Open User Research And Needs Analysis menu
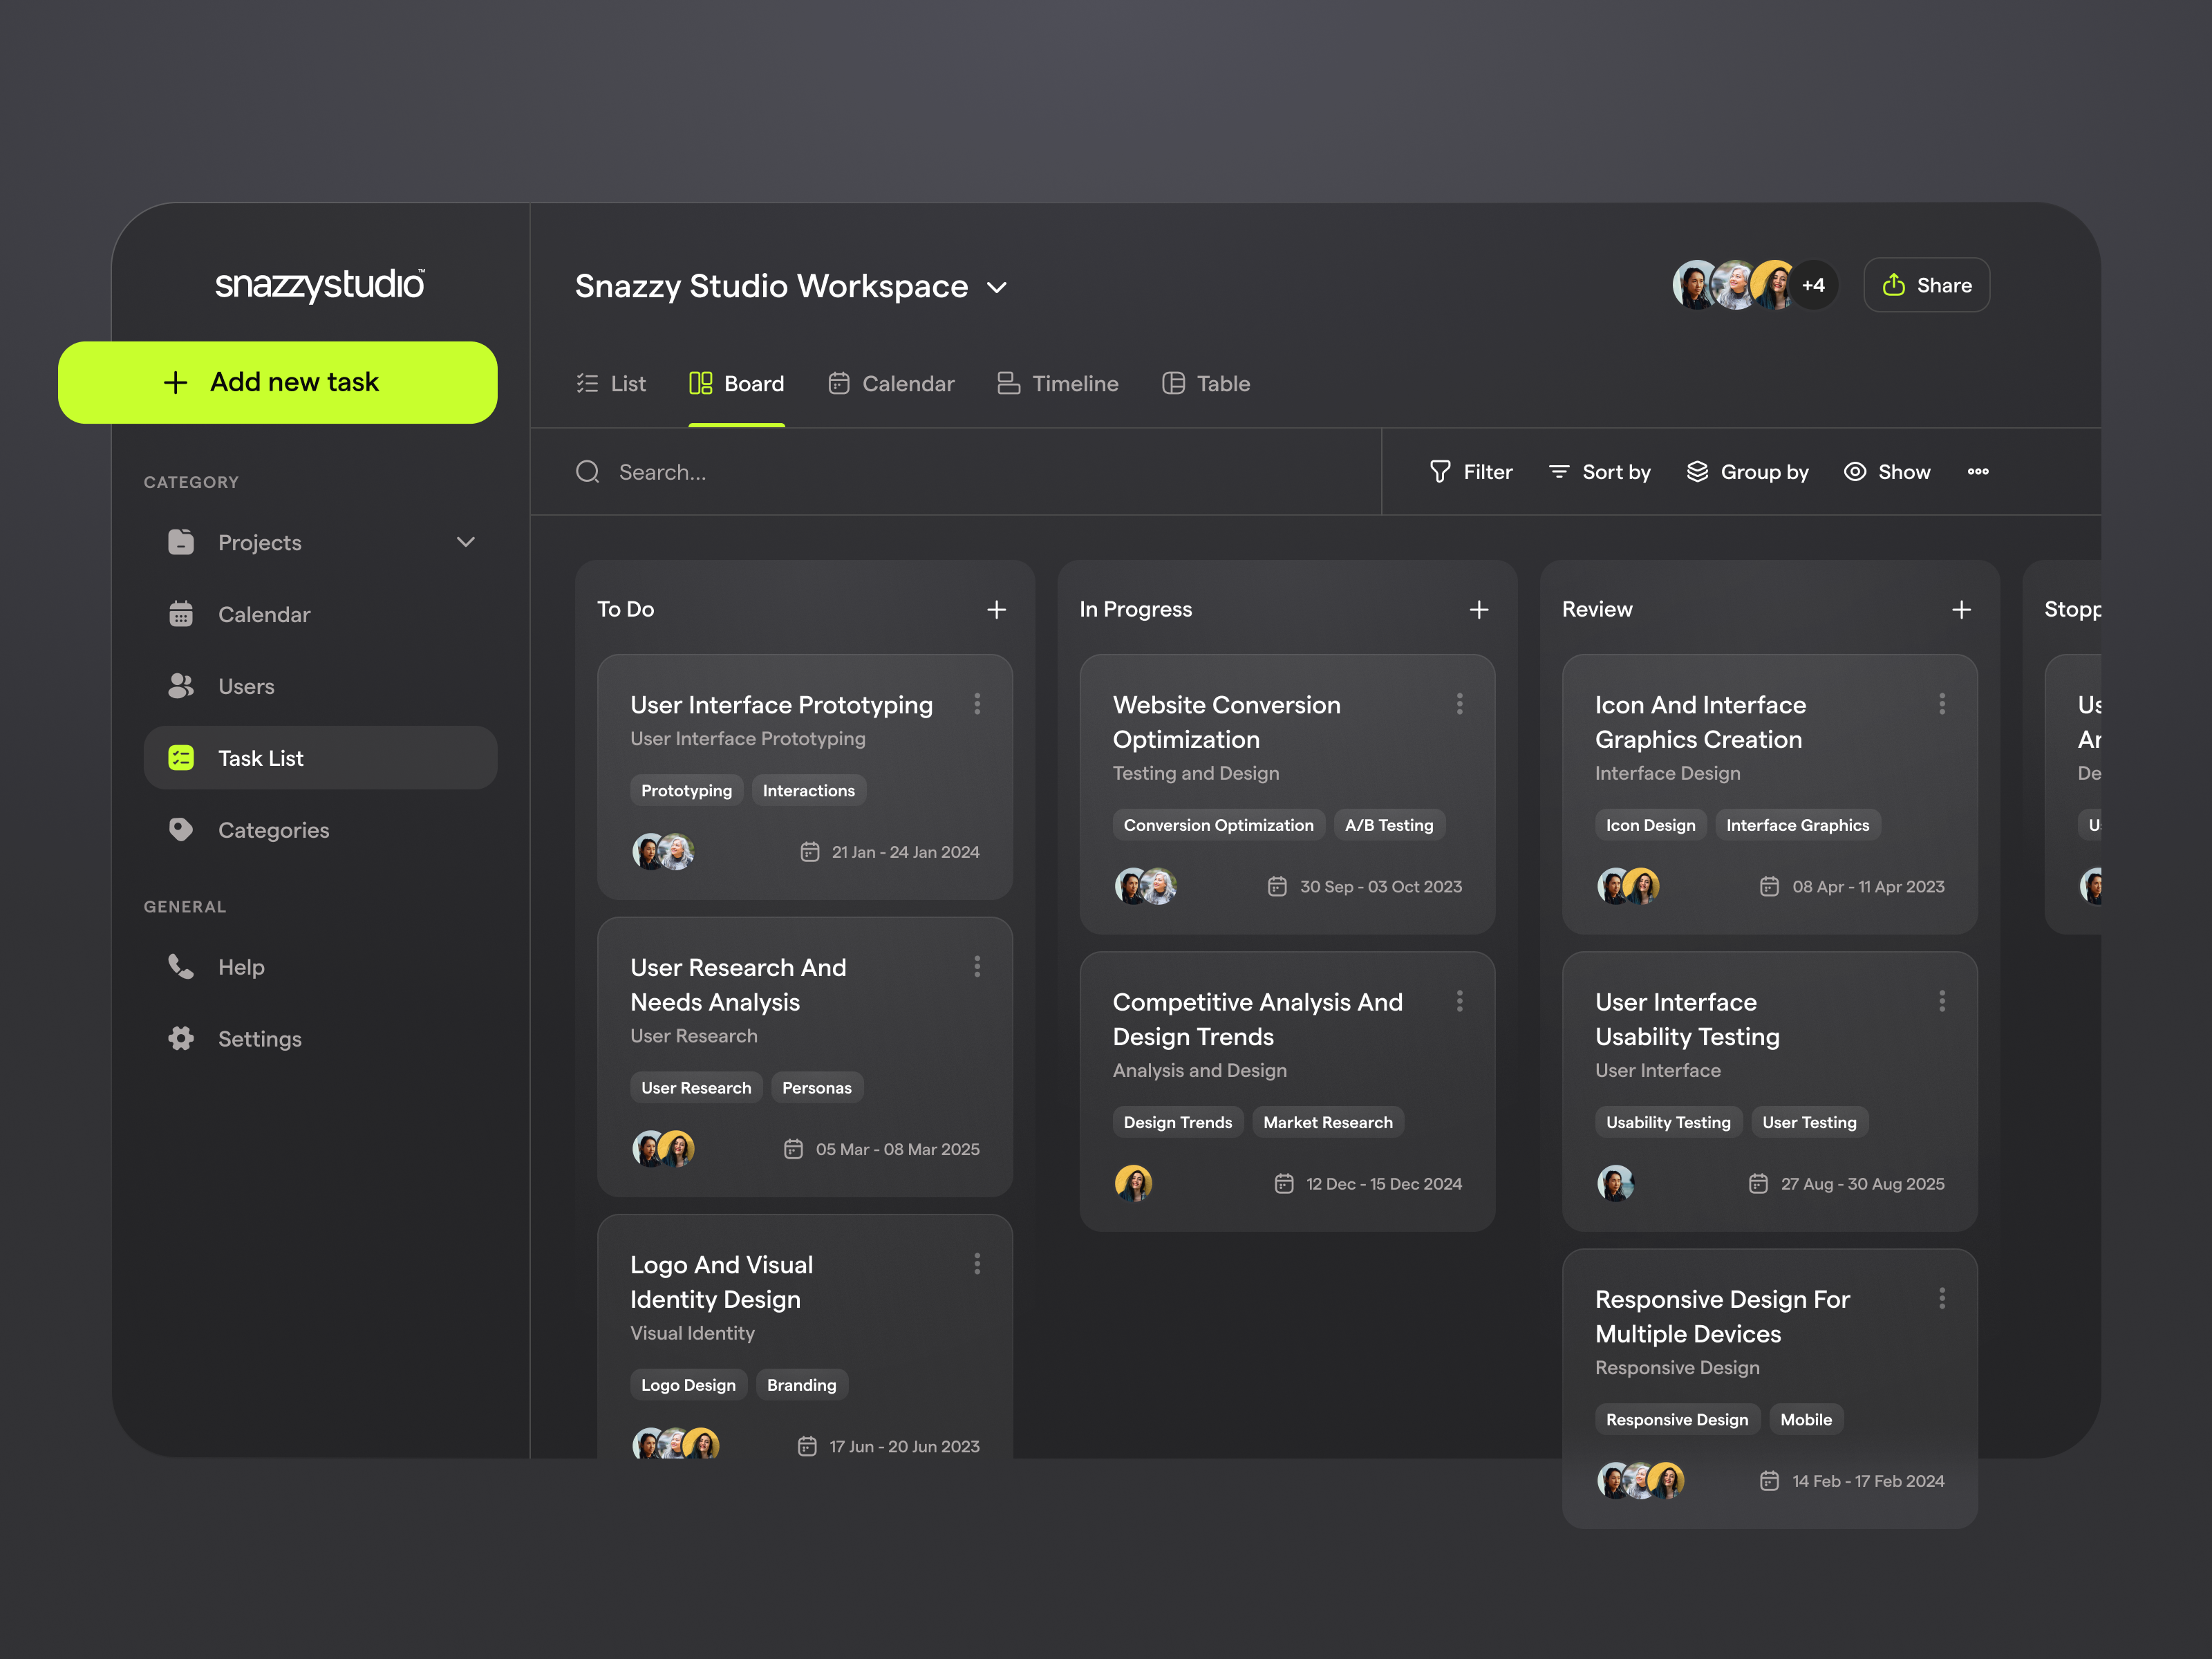This screenshot has height=1659, width=2212. click(977, 966)
